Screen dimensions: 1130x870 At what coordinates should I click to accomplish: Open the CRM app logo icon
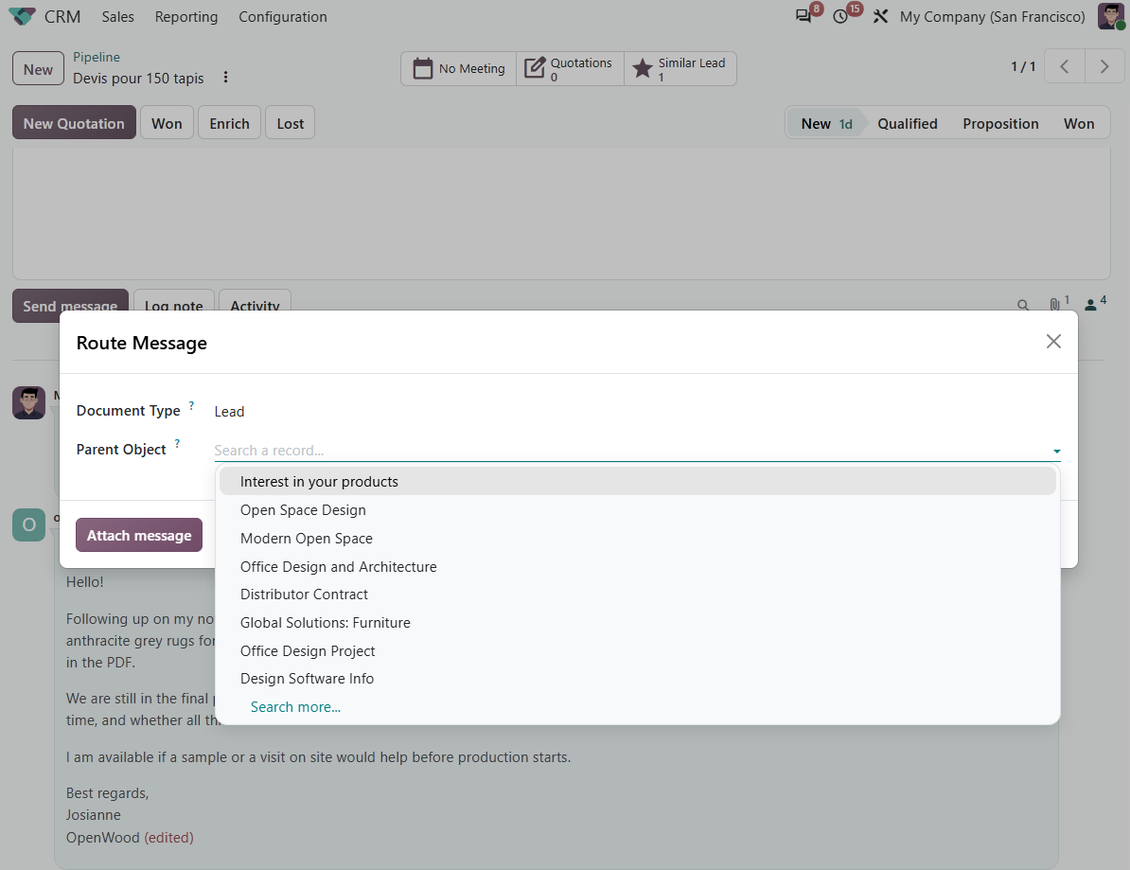pos(22,16)
